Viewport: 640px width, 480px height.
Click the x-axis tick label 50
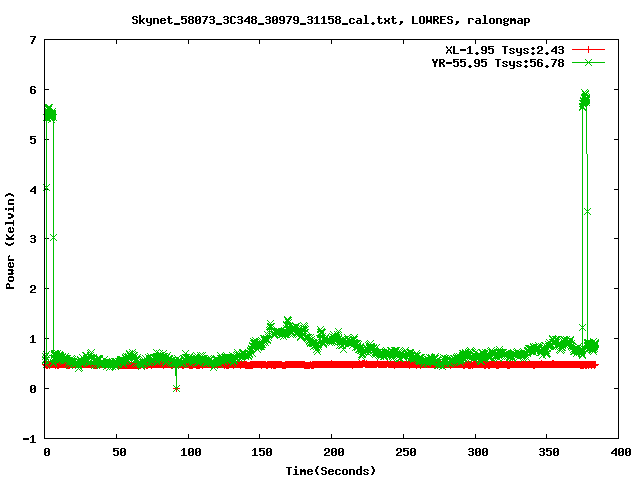(119, 452)
